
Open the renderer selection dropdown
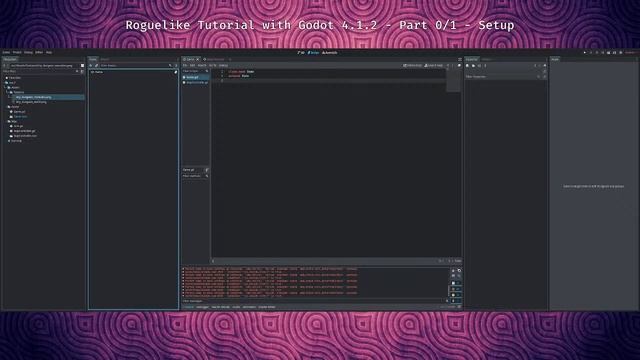630,53
